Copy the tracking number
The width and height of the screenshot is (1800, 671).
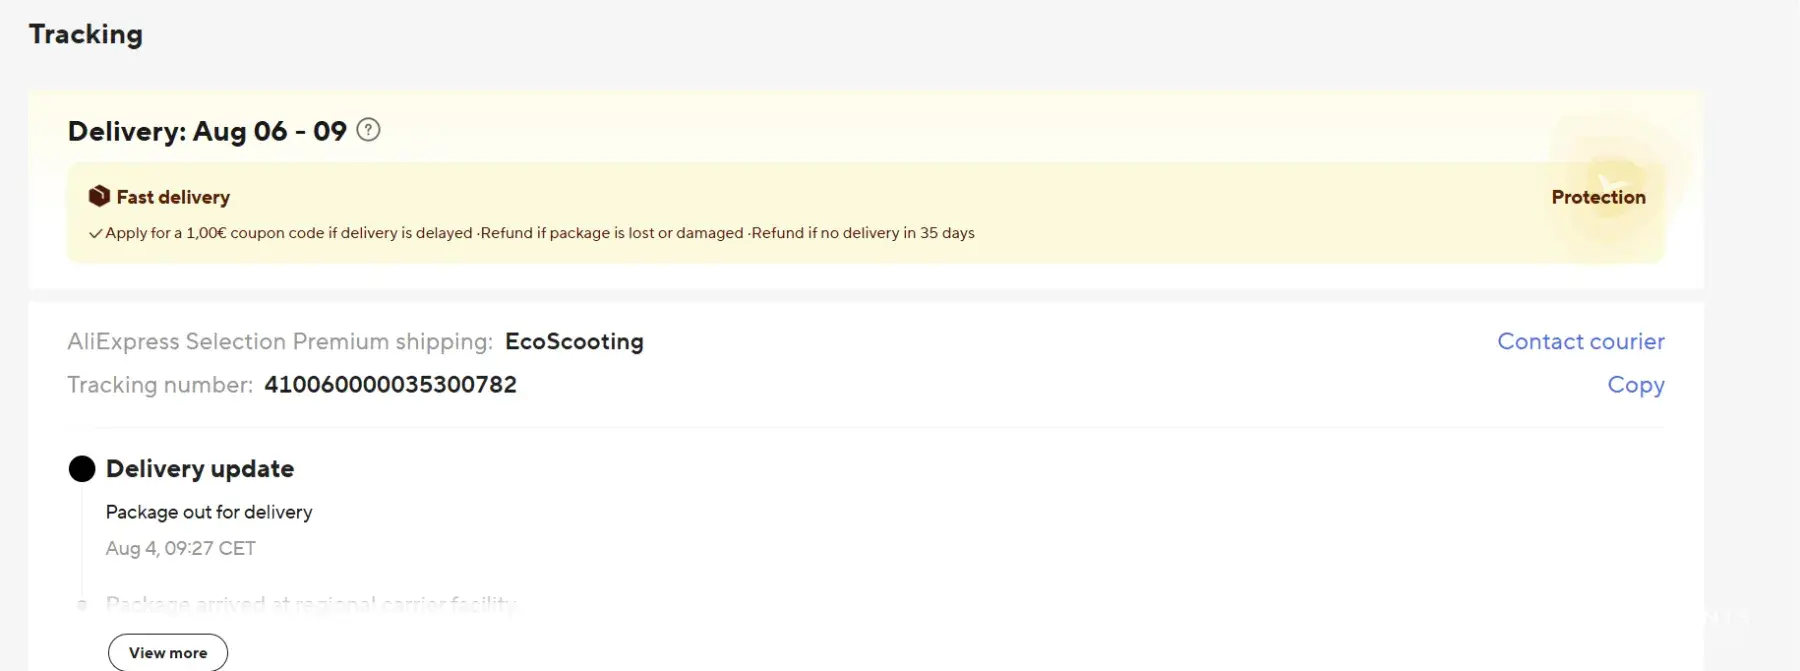click(1635, 385)
